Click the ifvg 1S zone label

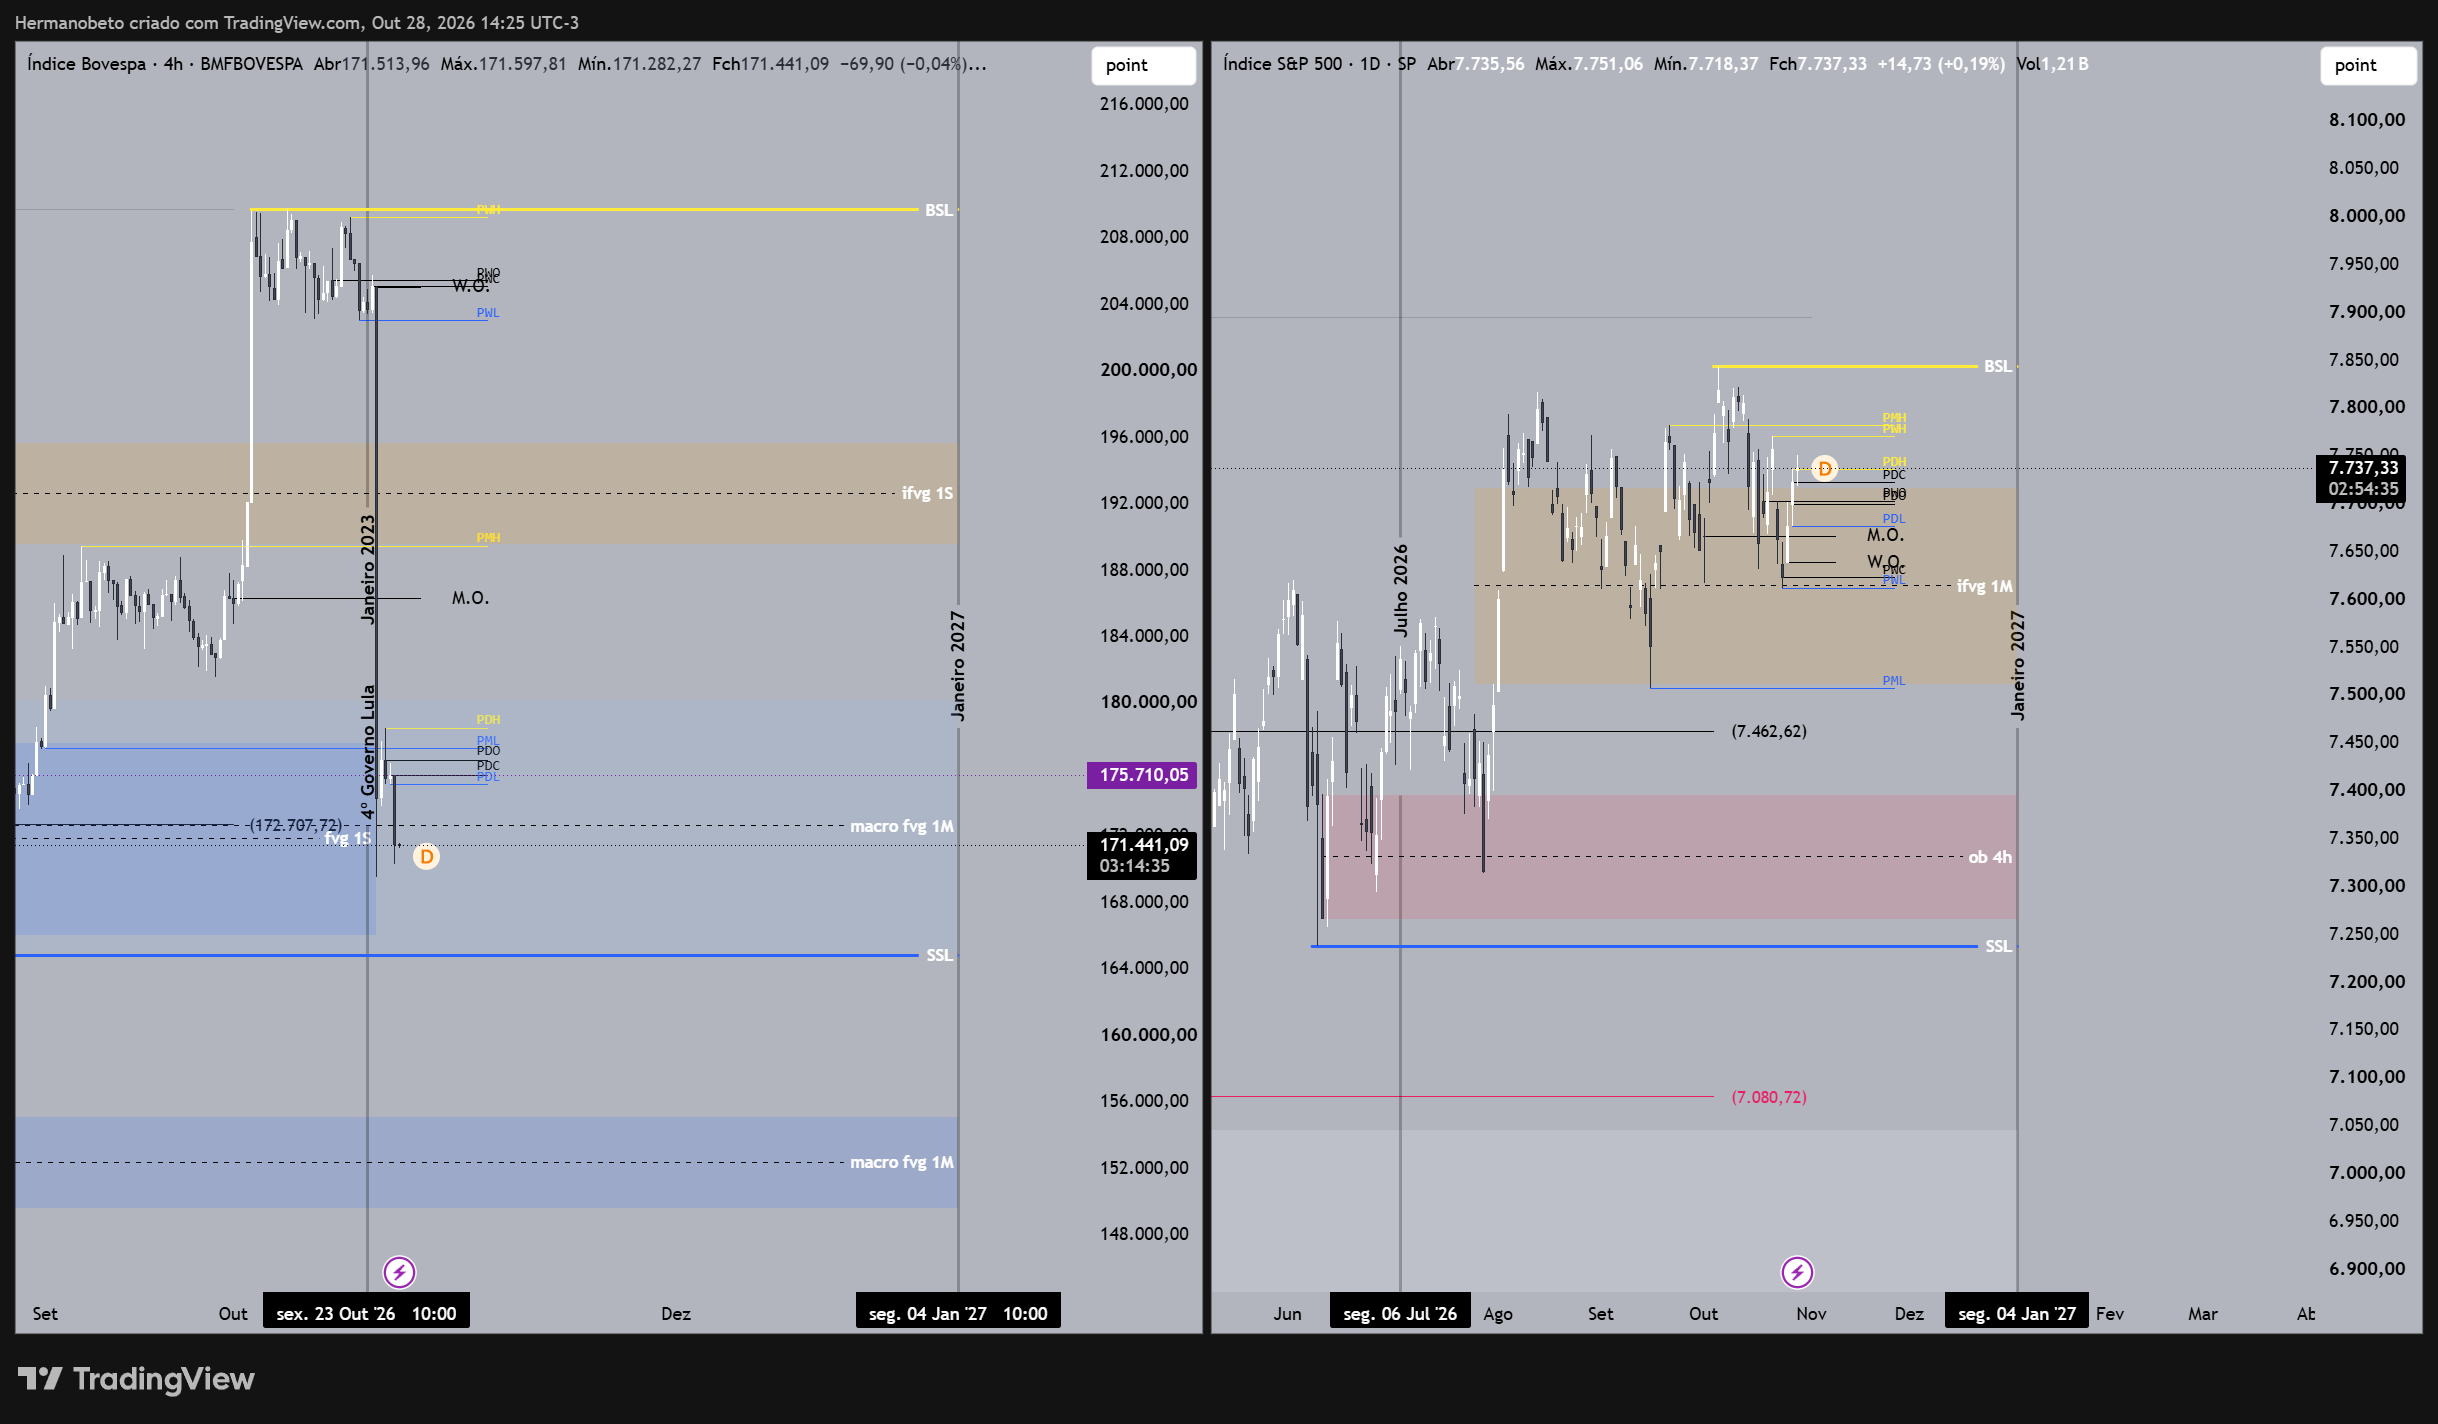point(927,493)
